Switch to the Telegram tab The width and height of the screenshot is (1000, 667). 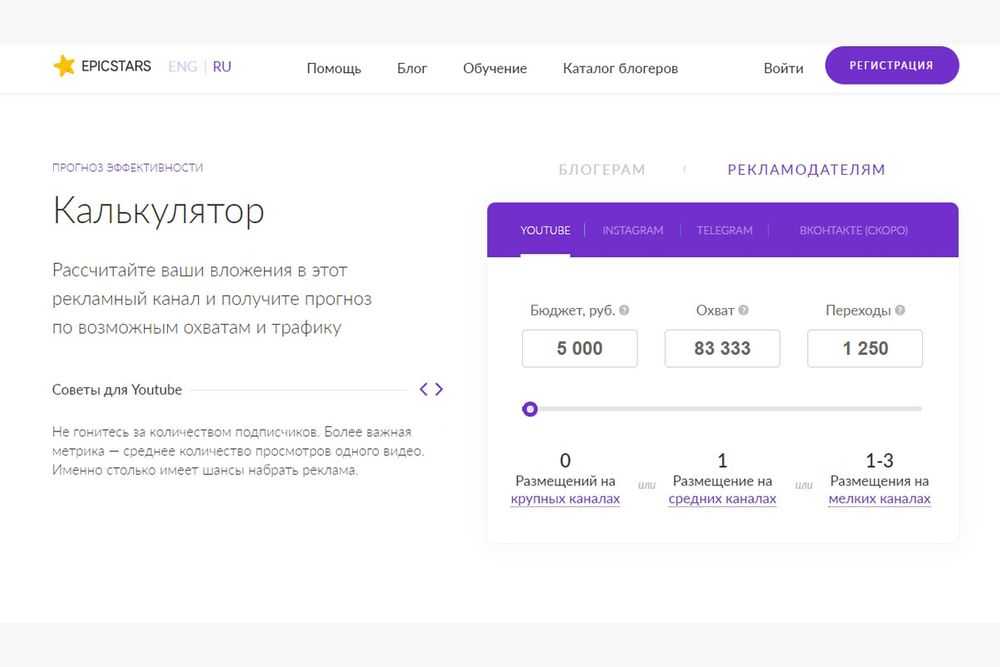724,230
